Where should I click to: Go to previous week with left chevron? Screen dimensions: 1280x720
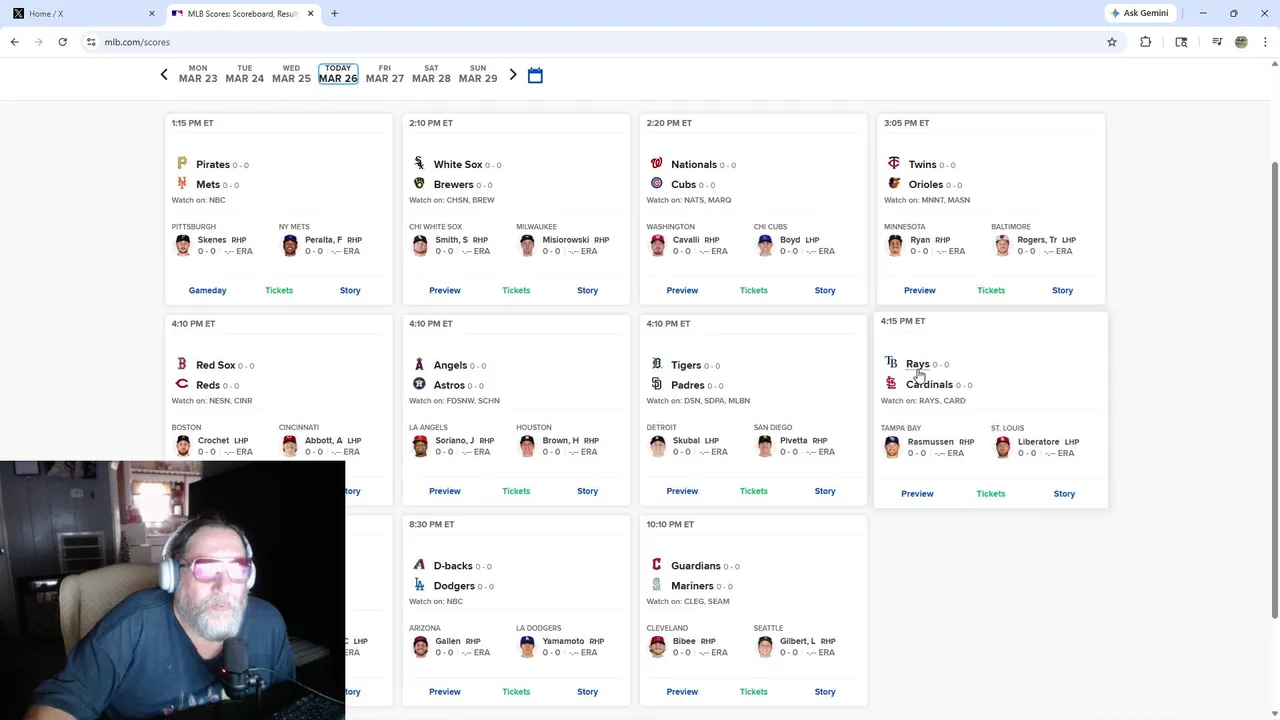[164, 75]
